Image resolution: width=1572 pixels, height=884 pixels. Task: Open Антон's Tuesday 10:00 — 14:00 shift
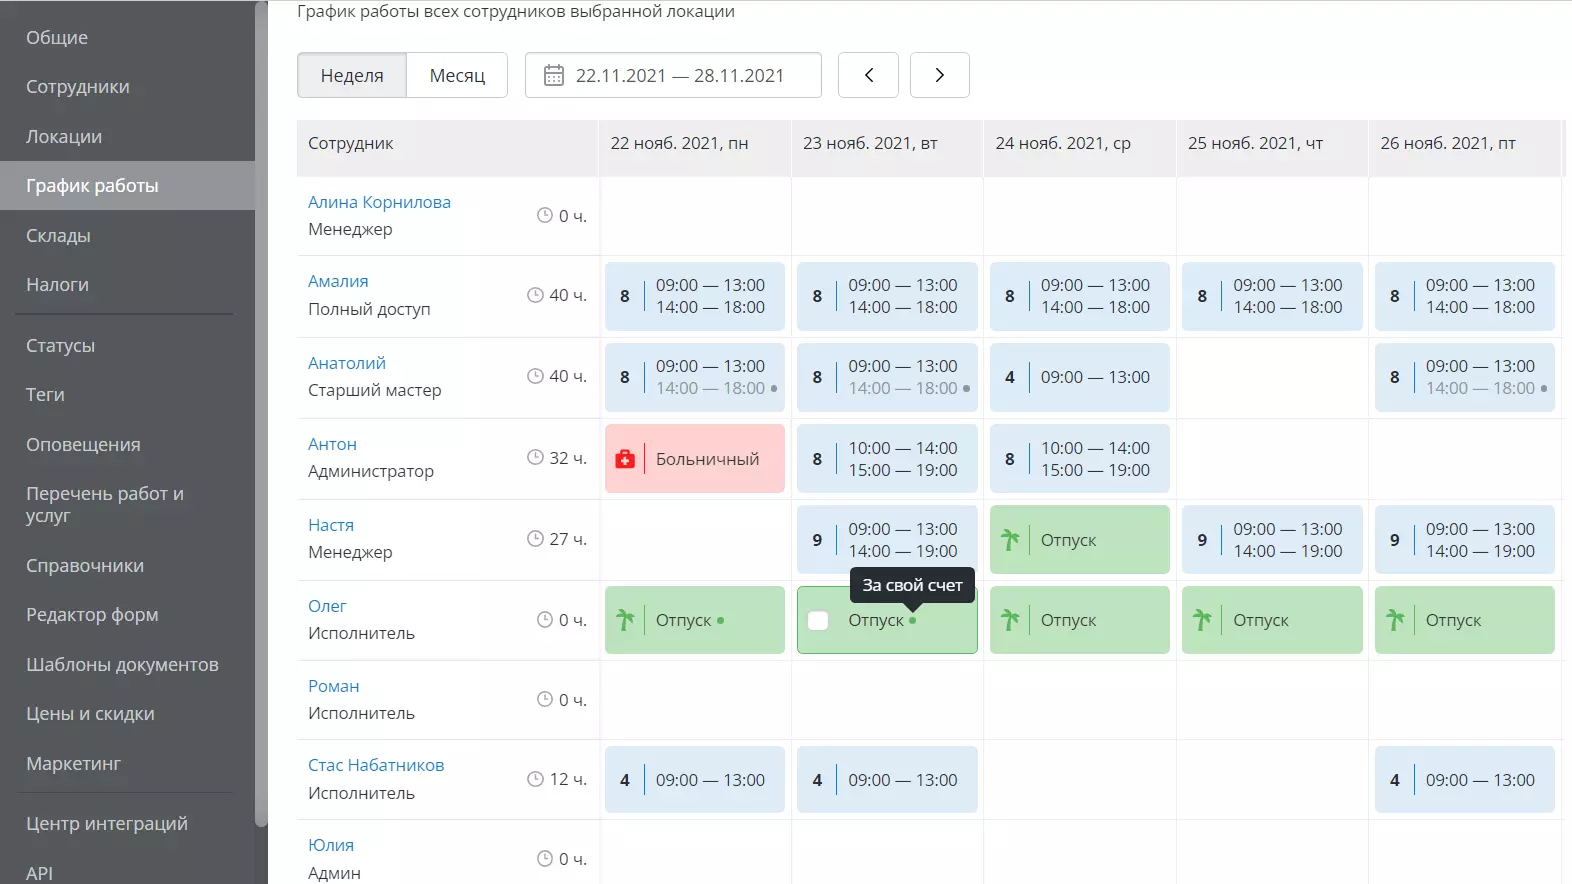tap(887, 459)
